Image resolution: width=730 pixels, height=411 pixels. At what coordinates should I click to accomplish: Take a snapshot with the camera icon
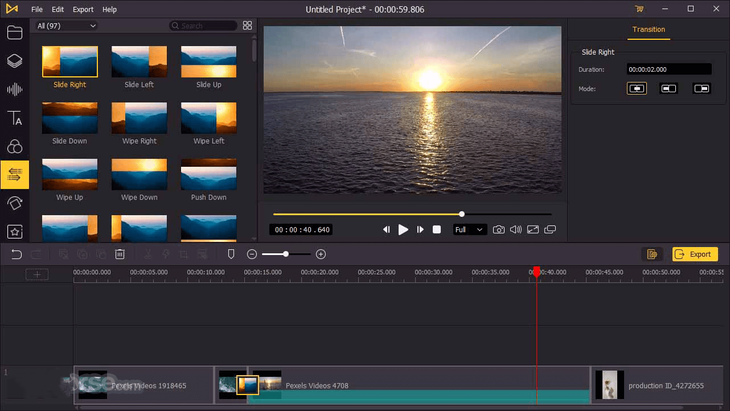(499, 229)
